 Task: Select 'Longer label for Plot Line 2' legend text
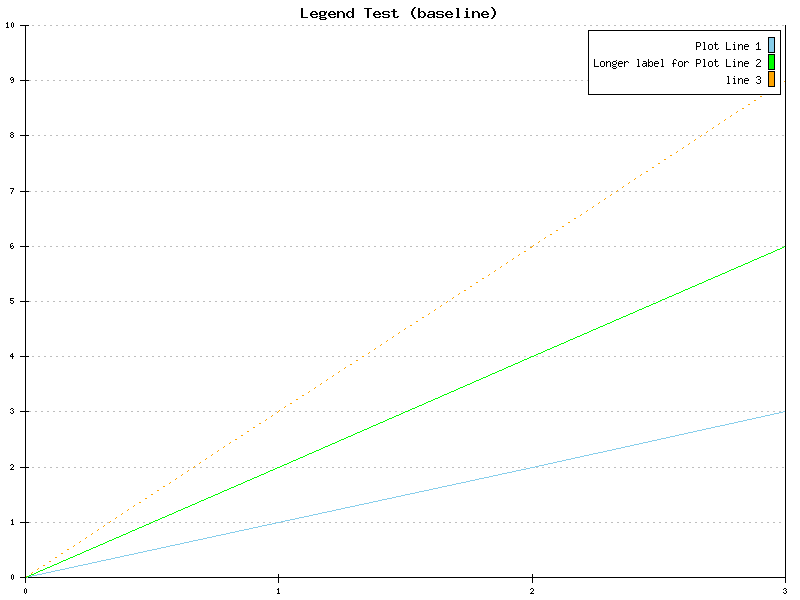677,63
